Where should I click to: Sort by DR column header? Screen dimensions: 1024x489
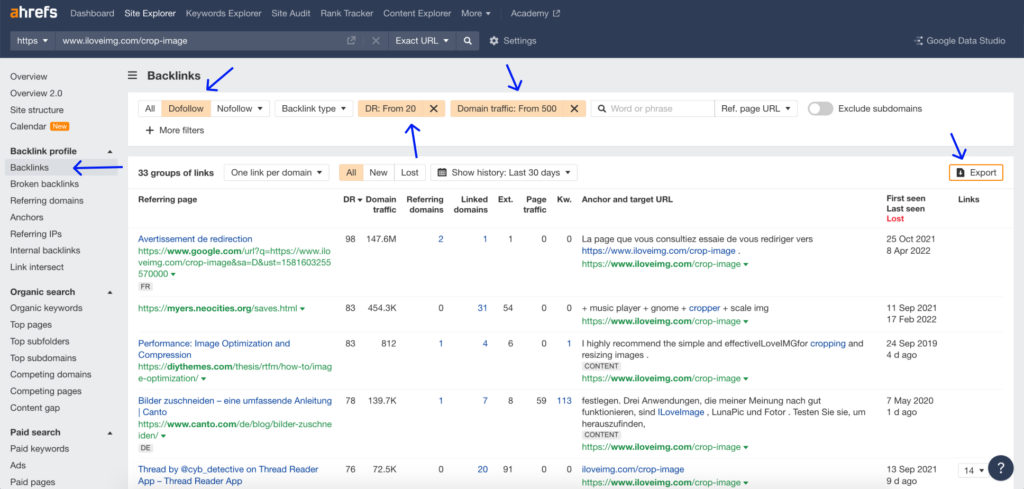pyautogui.click(x=353, y=199)
